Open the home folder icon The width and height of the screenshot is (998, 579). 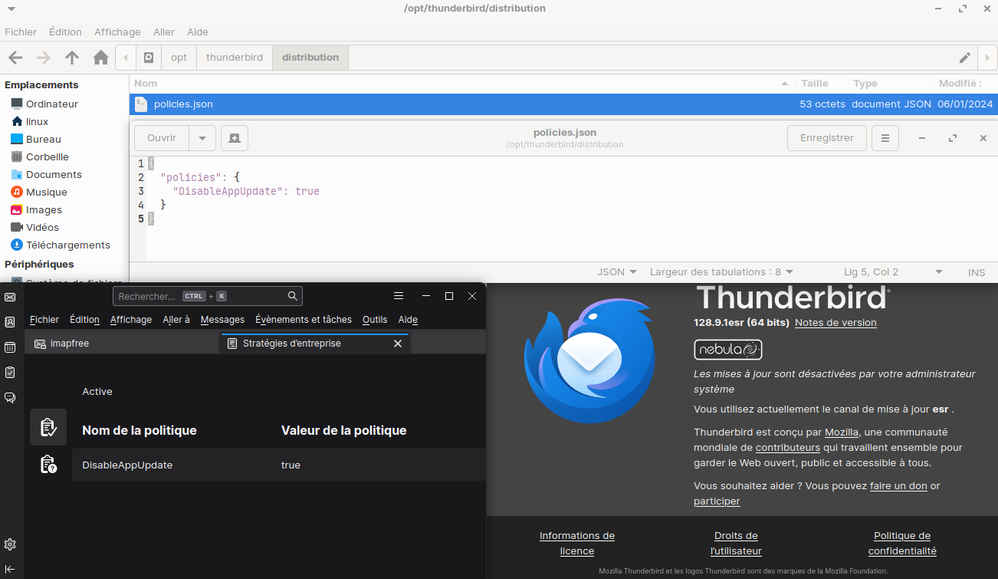pyautogui.click(x=101, y=57)
